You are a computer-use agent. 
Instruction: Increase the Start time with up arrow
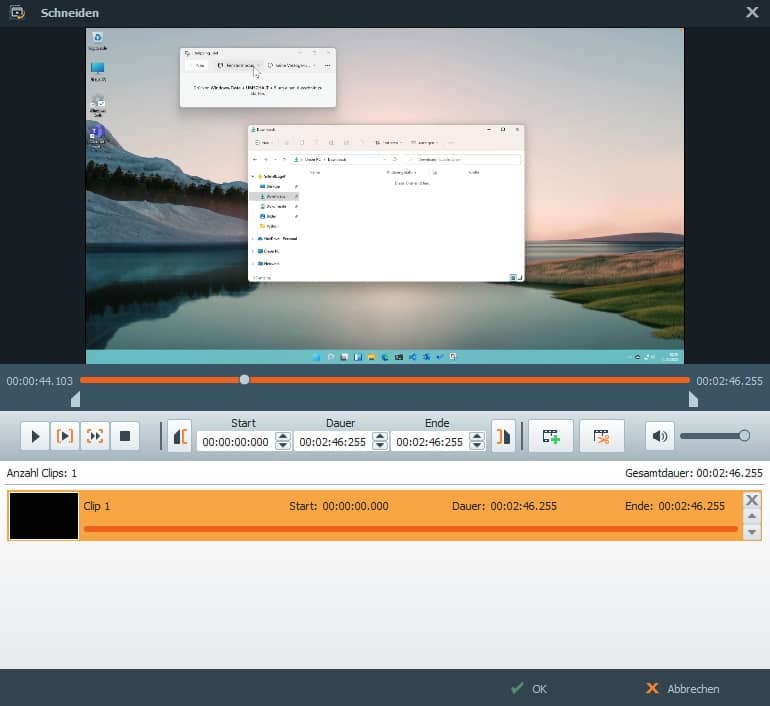pos(283,436)
